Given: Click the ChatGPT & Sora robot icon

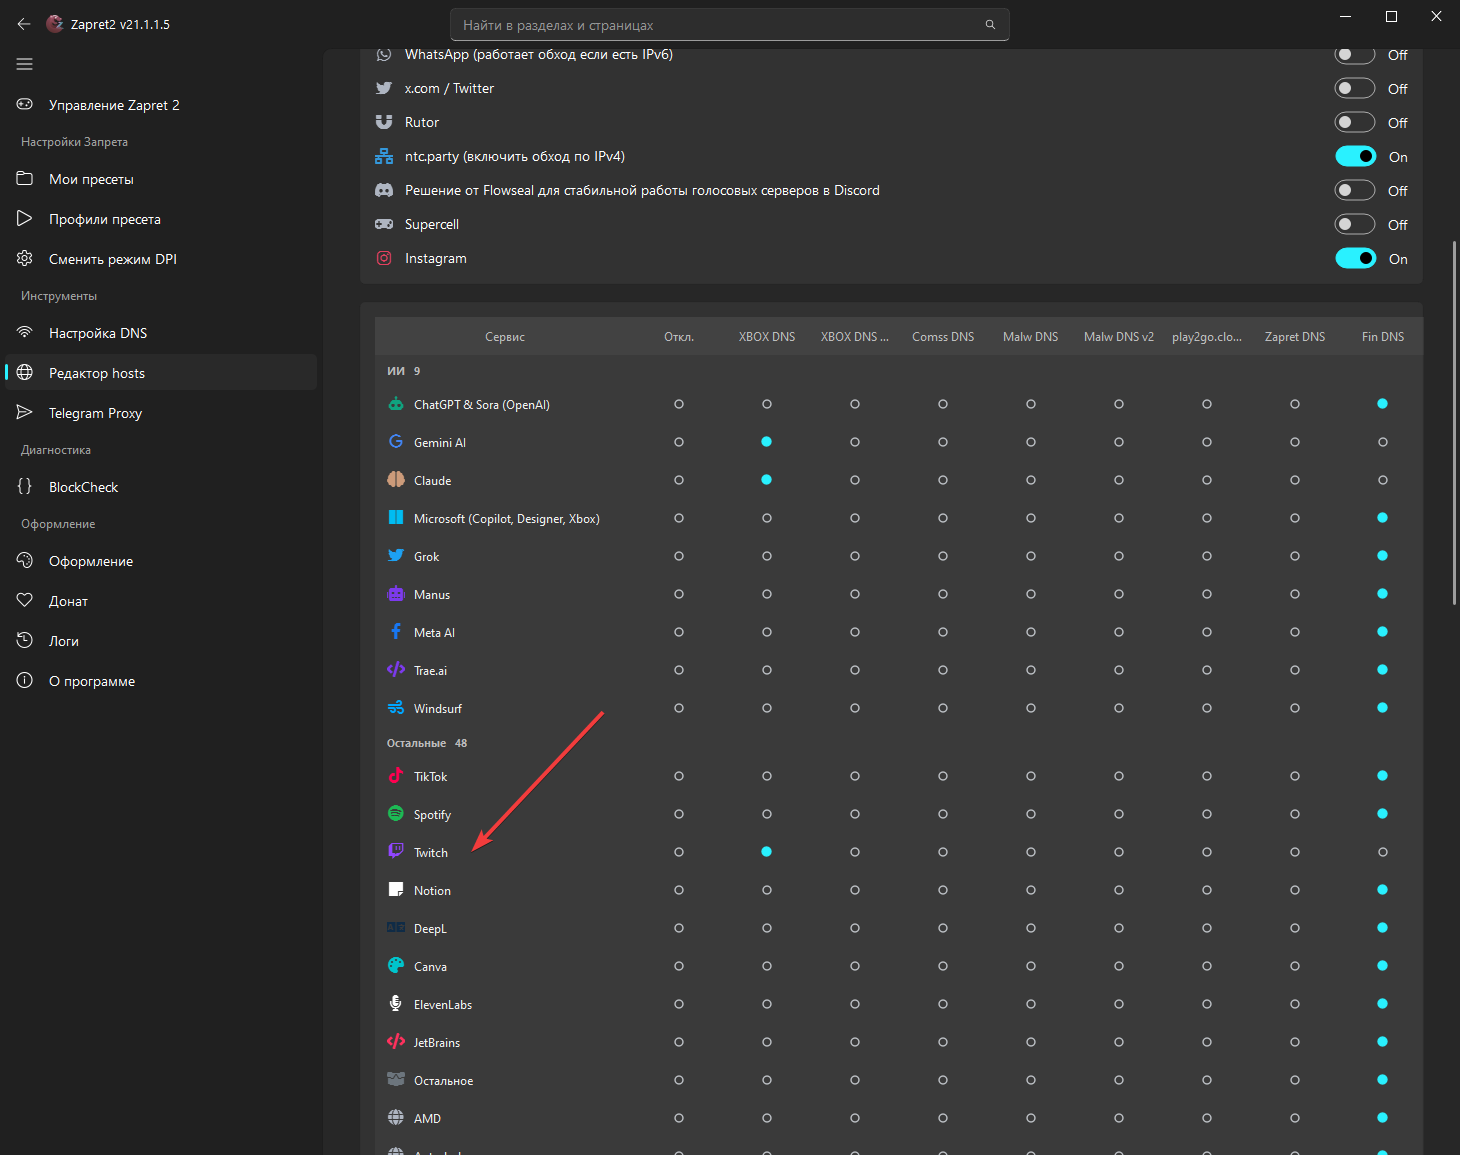Looking at the screenshot, I should [396, 404].
